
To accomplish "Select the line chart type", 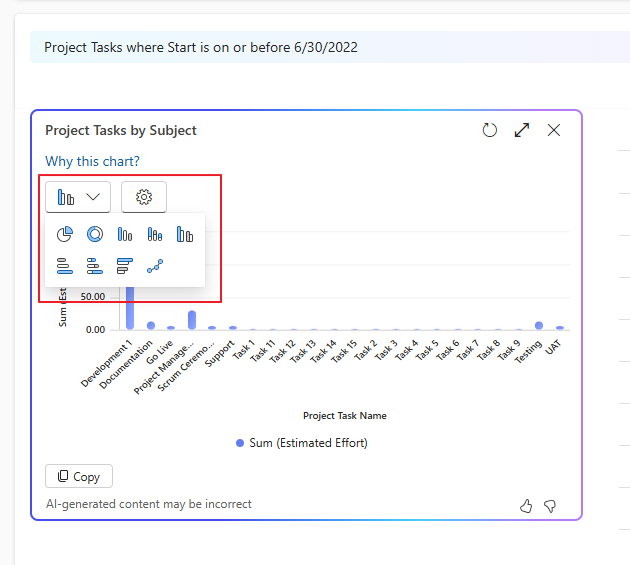I will click(x=155, y=266).
